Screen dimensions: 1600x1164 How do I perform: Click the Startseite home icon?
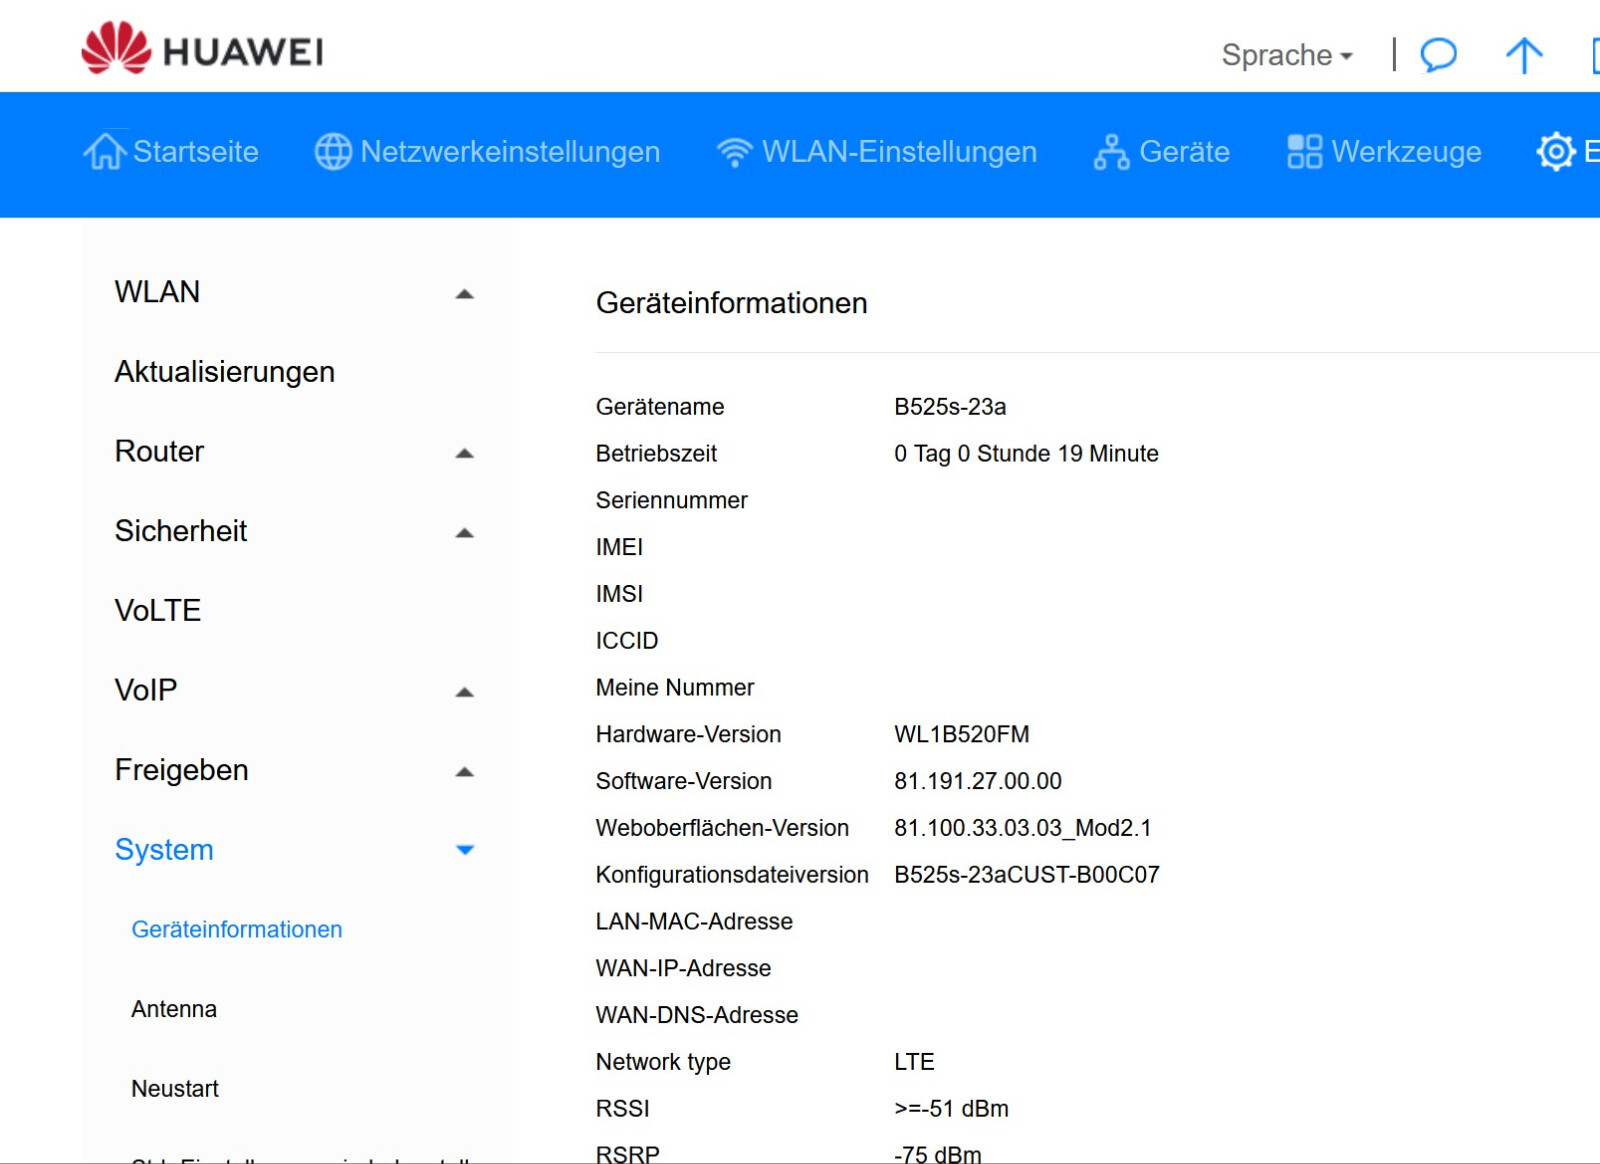tap(104, 151)
